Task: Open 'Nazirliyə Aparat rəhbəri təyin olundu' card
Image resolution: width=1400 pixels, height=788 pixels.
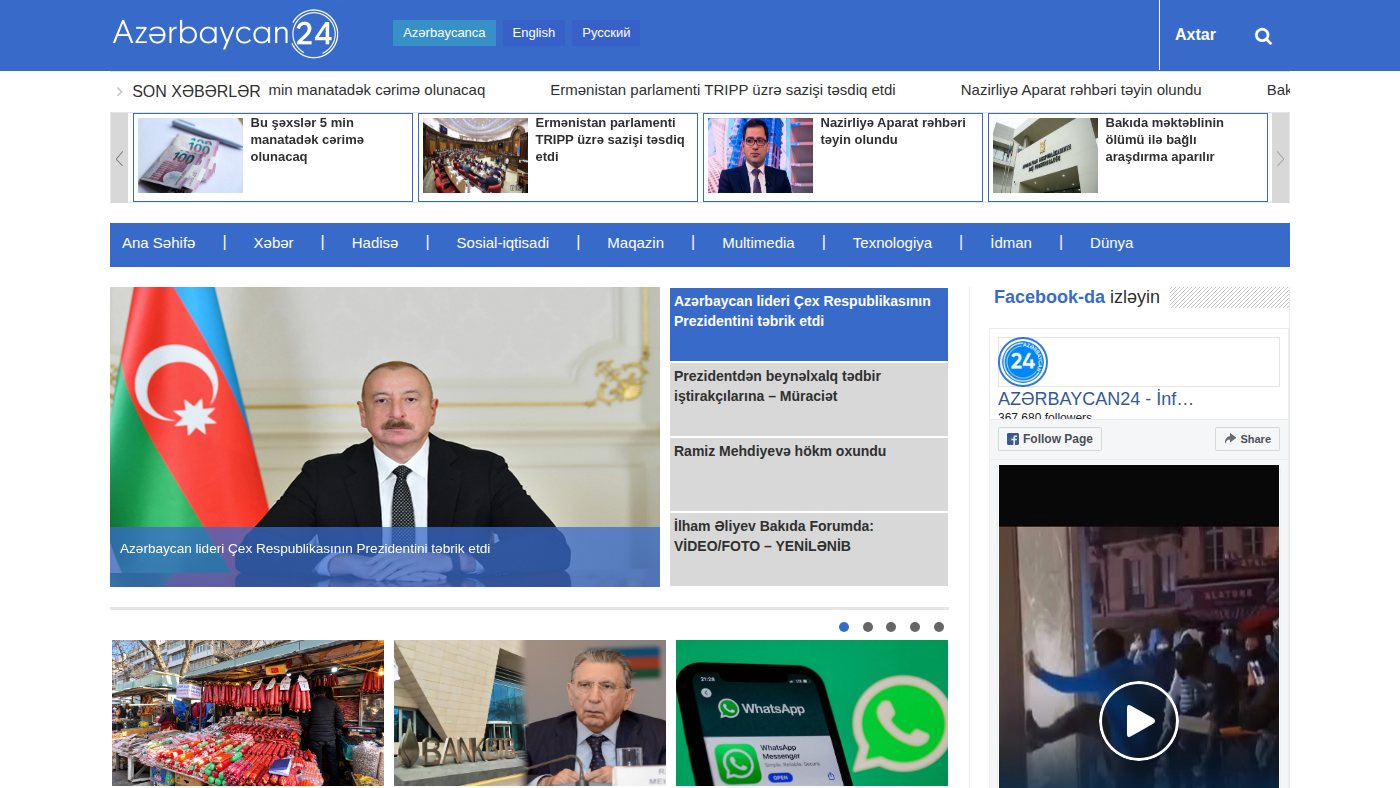Action: coord(843,157)
